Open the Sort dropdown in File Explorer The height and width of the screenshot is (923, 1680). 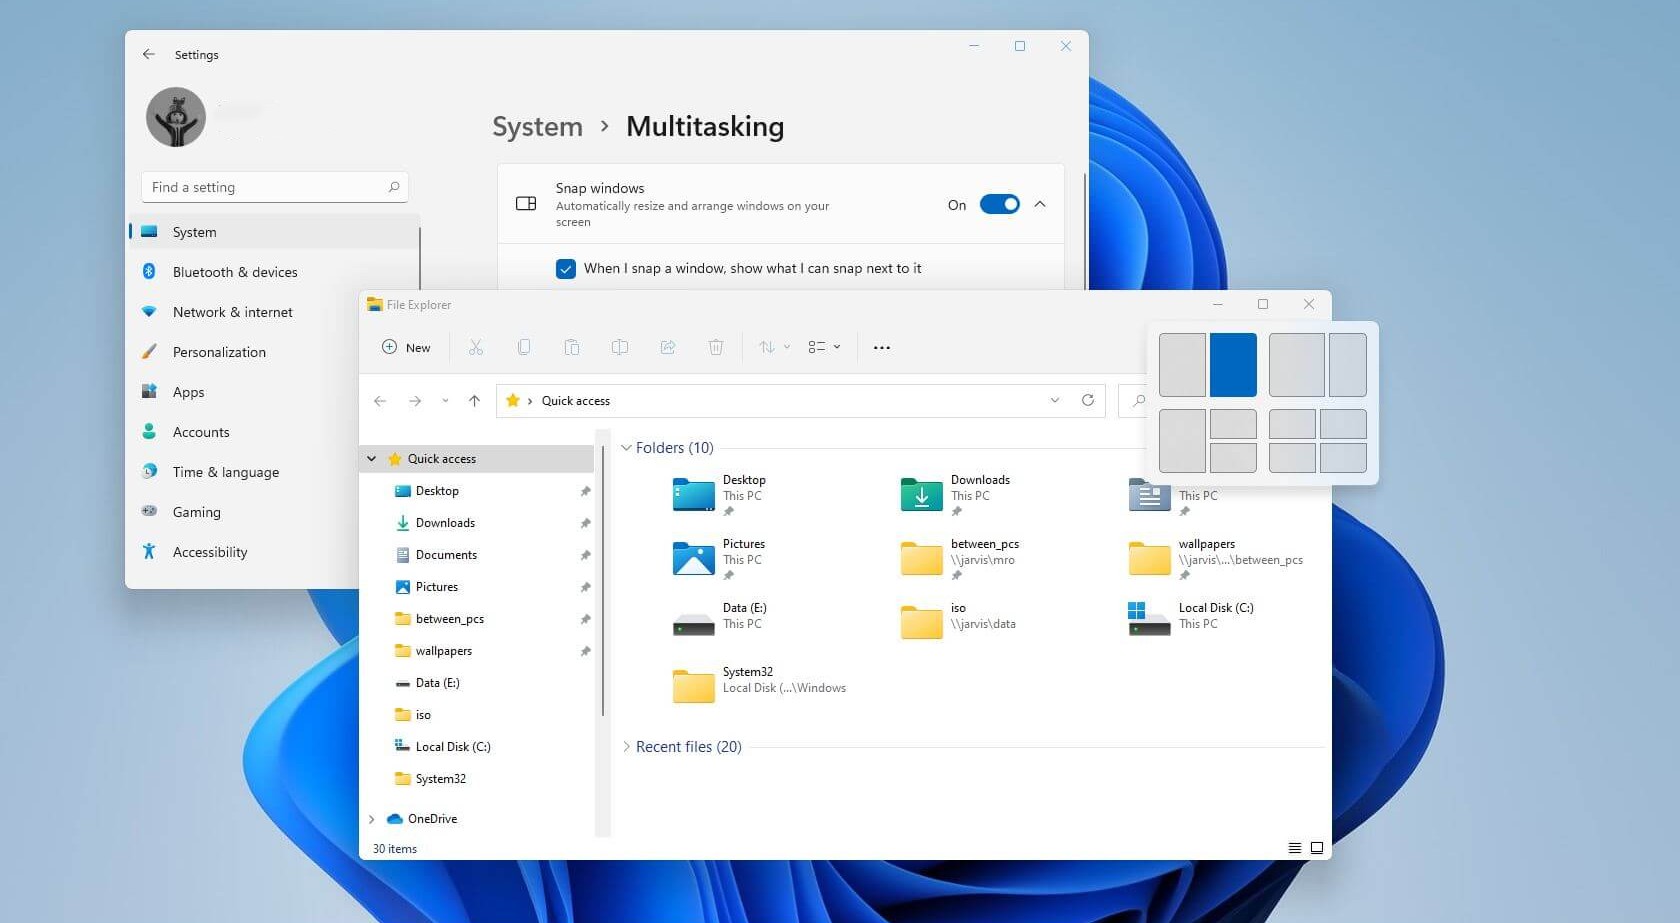(771, 347)
